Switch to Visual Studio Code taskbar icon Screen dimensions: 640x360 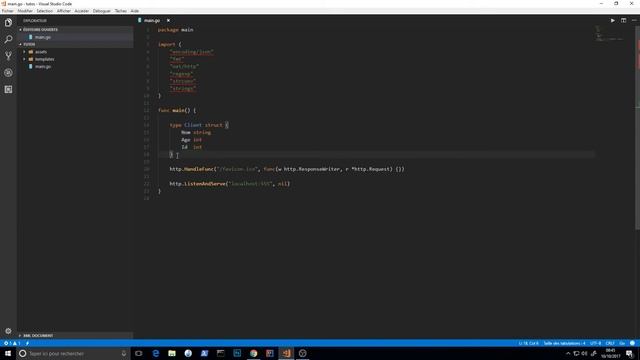pyautogui.click(x=286, y=353)
